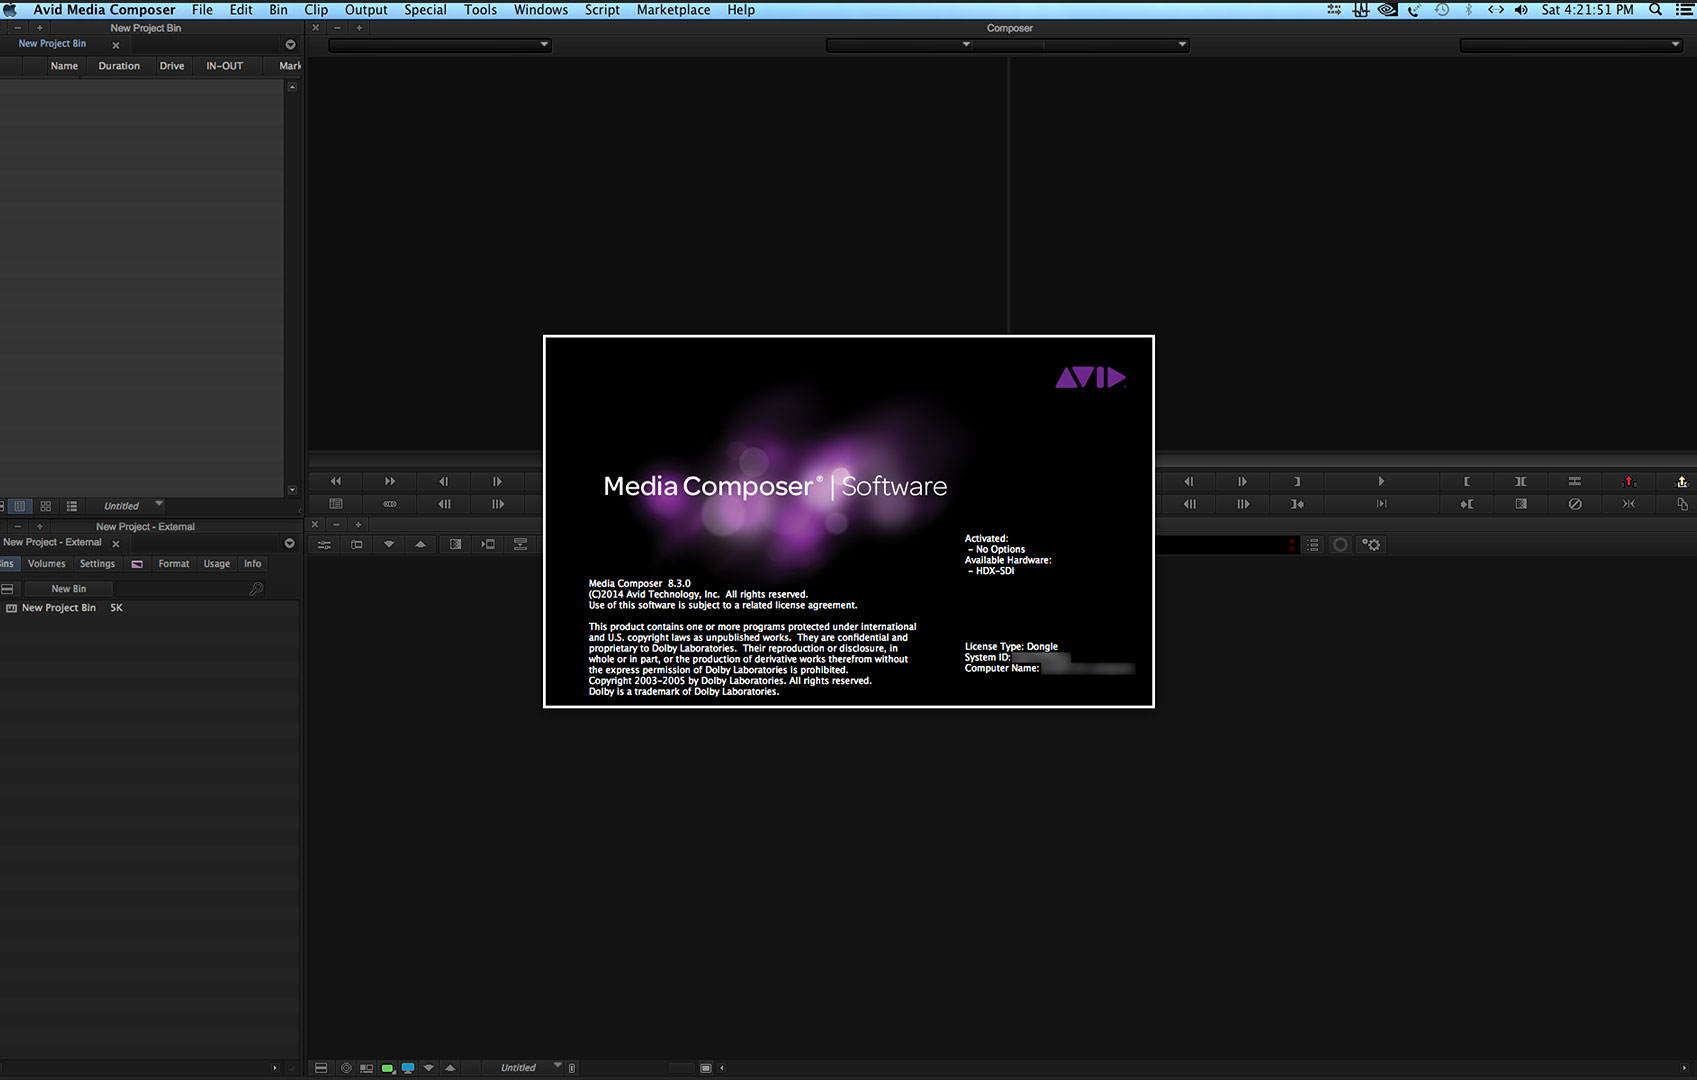Image resolution: width=1697 pixels, height=1080 pixels.
Task: Click the IN-OUT column header
Action: tap(225, 66)
